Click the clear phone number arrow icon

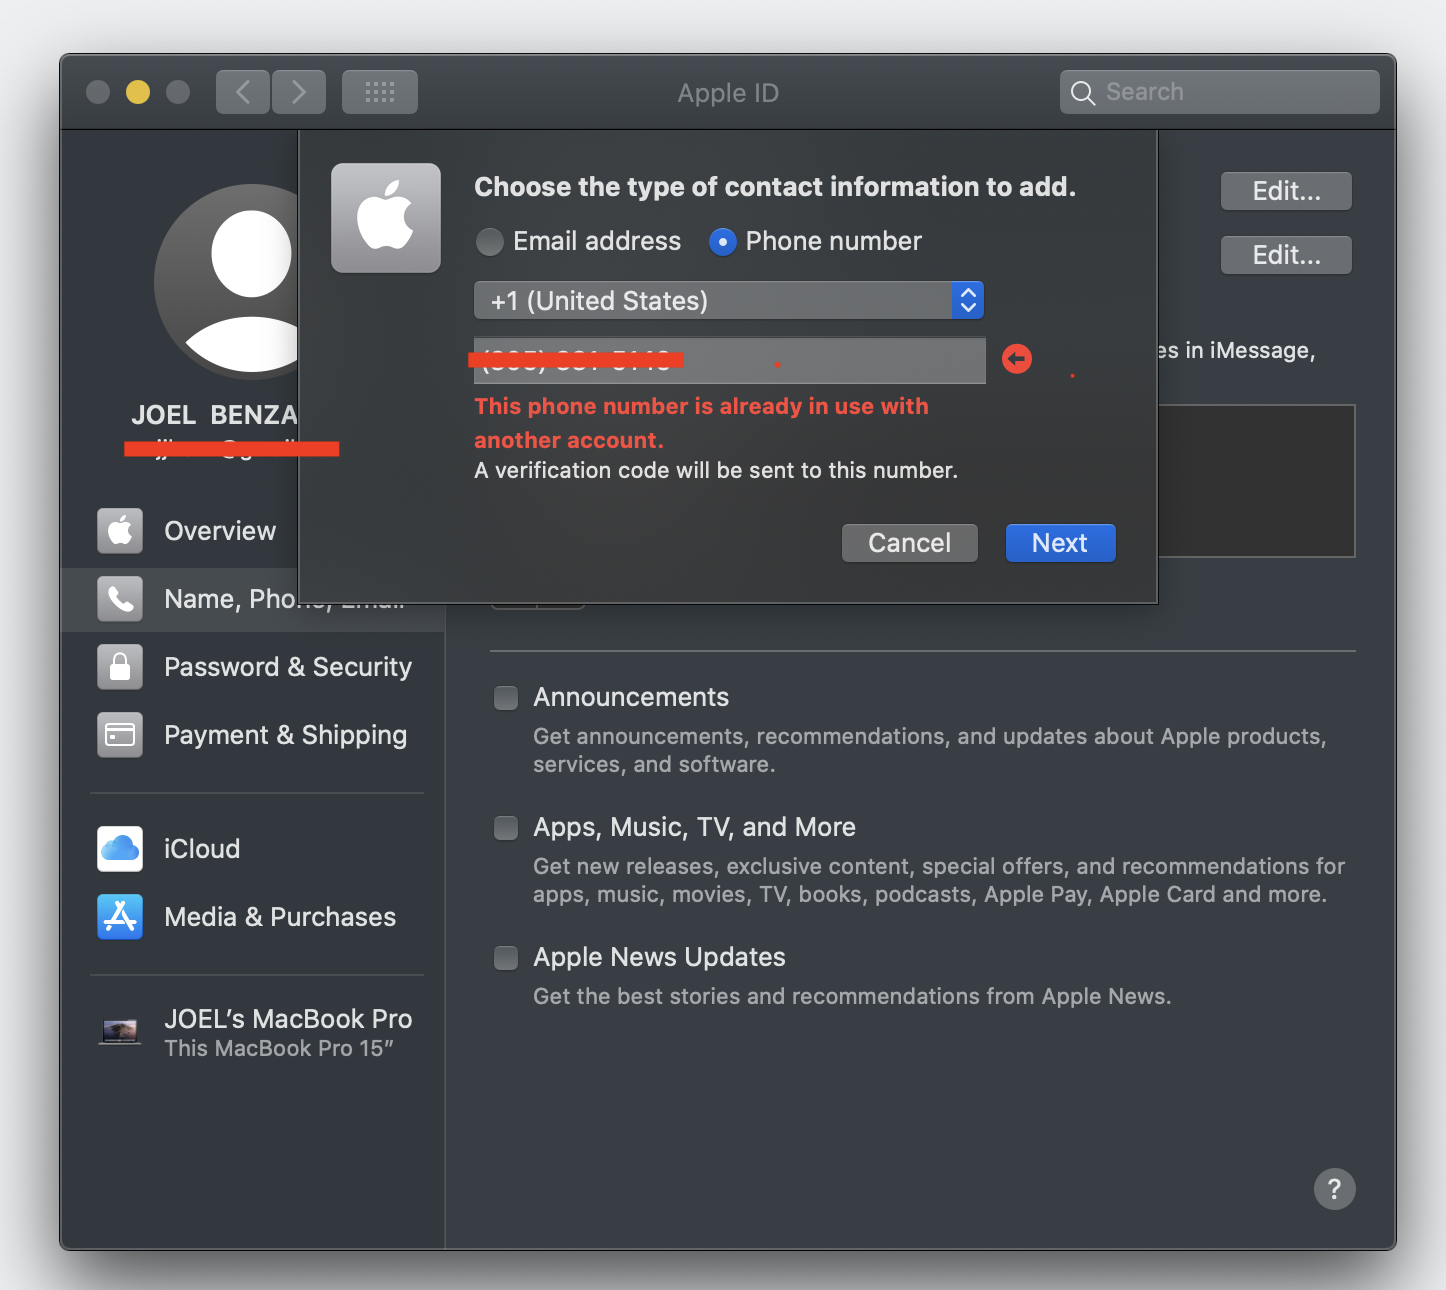click(x=1016, y=358)
